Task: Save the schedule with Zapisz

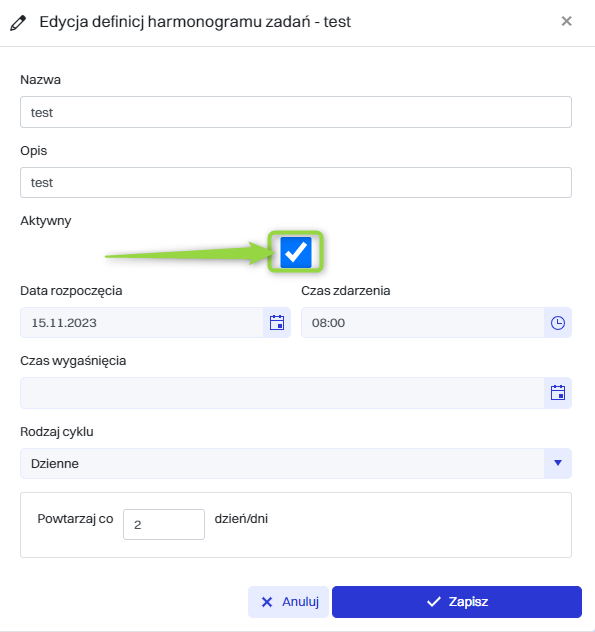Action: tap(457, 602)
